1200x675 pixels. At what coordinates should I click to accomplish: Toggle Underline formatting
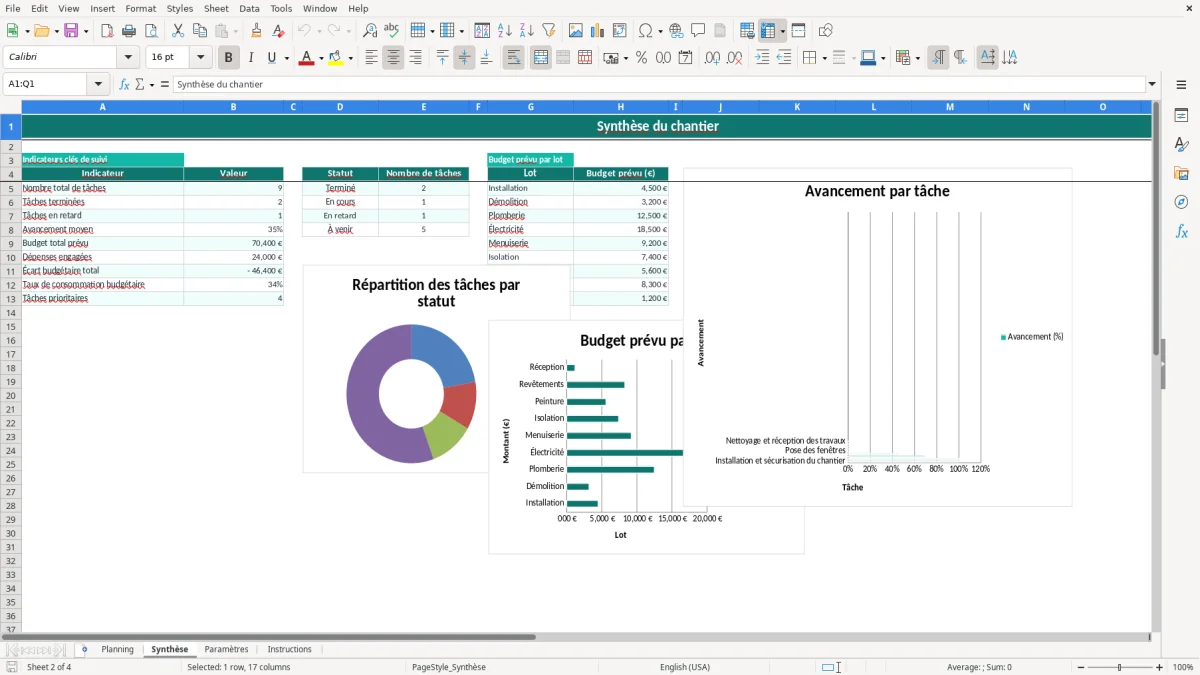click(271, 58)
